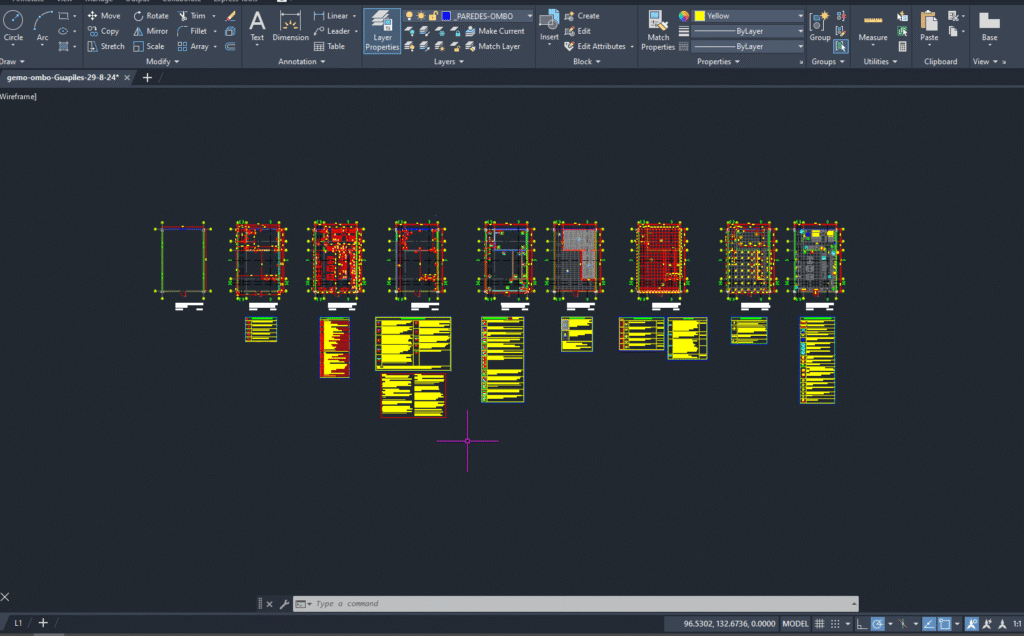Open the _PAREDES-OMBO layer dropdown
The height and width of the screenshot is (636, 1024).
point(485,16)
